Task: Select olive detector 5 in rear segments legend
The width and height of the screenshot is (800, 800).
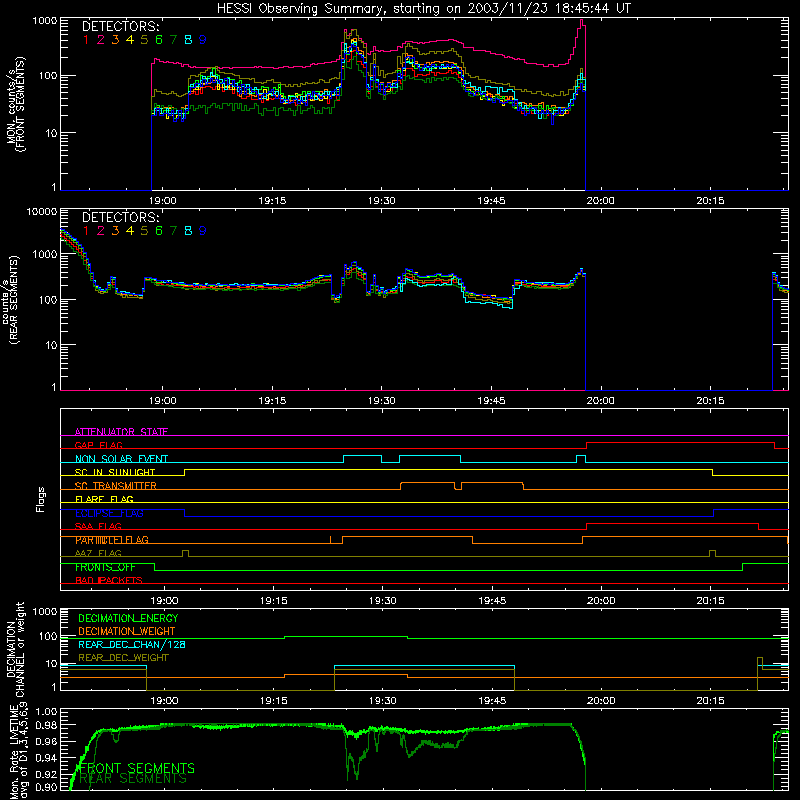Action: pos(144,231)
